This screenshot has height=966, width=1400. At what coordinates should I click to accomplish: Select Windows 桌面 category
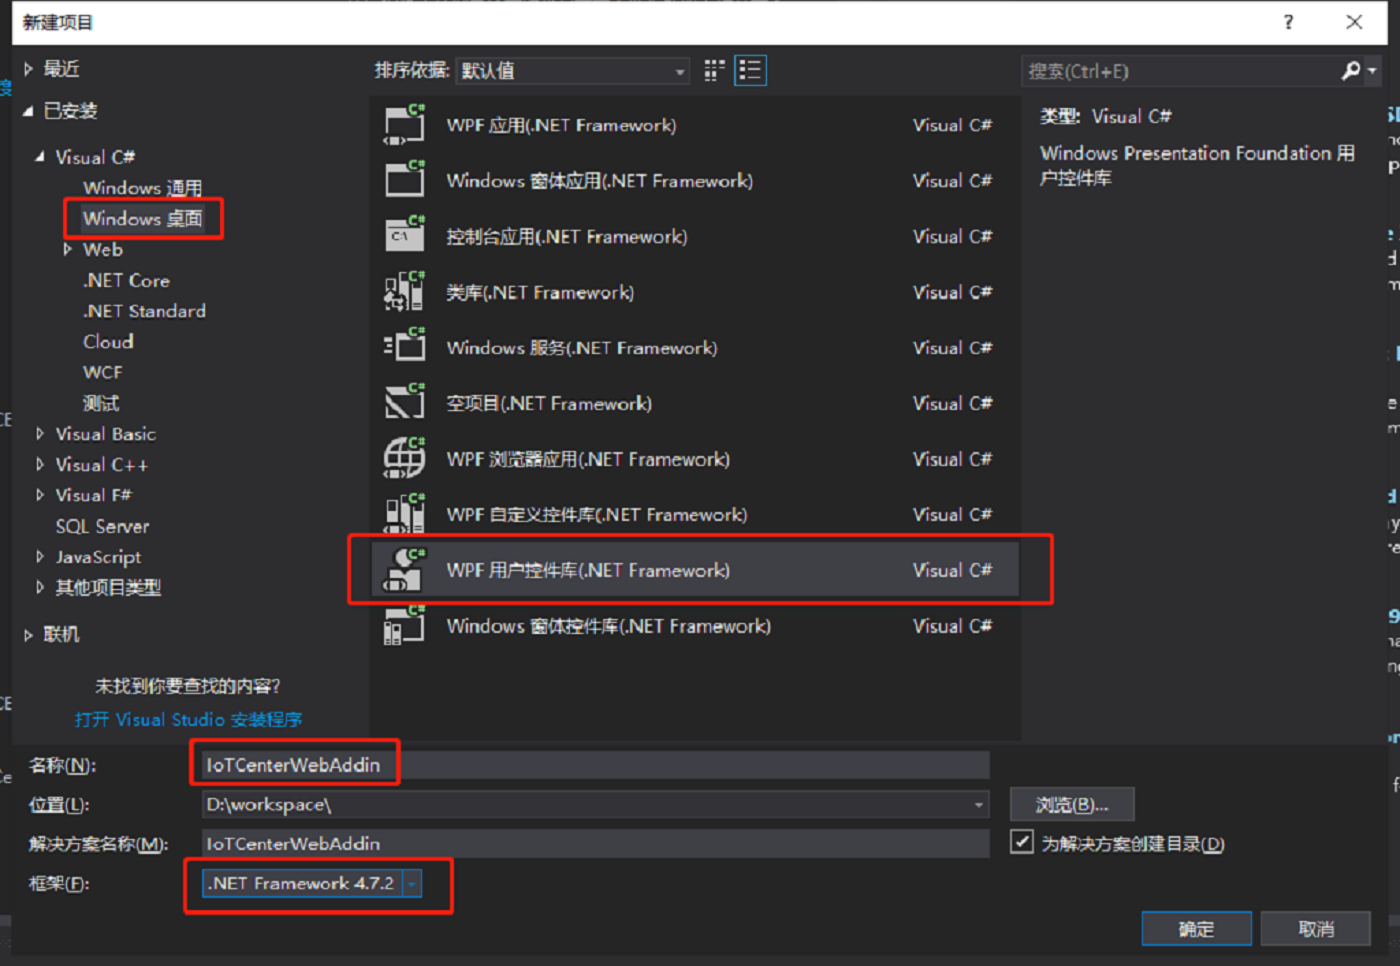pos(143,218)
